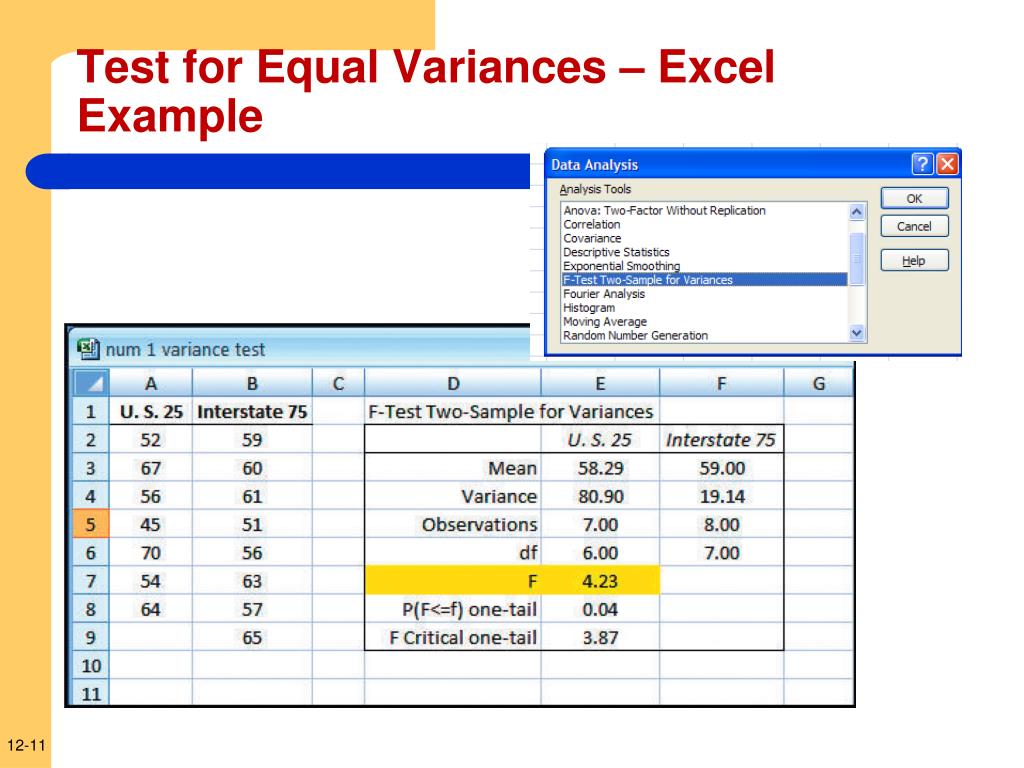
Task: Click the list's scroll down arrow
Action: coord(857,333)
